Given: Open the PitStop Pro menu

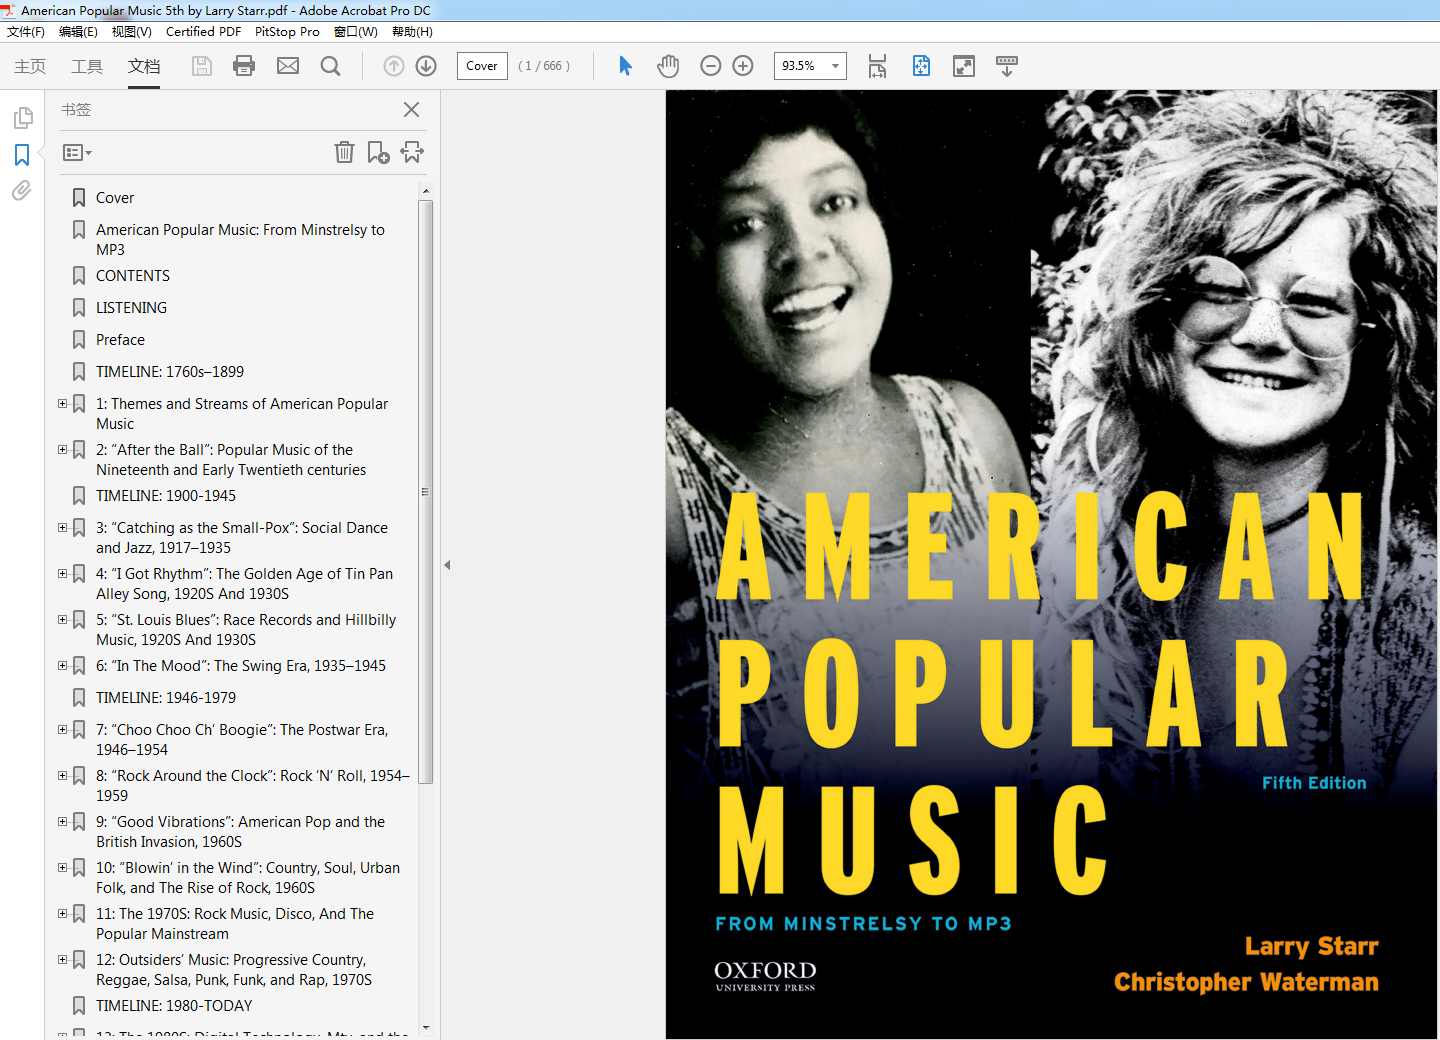Looking at the screenshot, I should pyautogui.click(x=287, y=32).
